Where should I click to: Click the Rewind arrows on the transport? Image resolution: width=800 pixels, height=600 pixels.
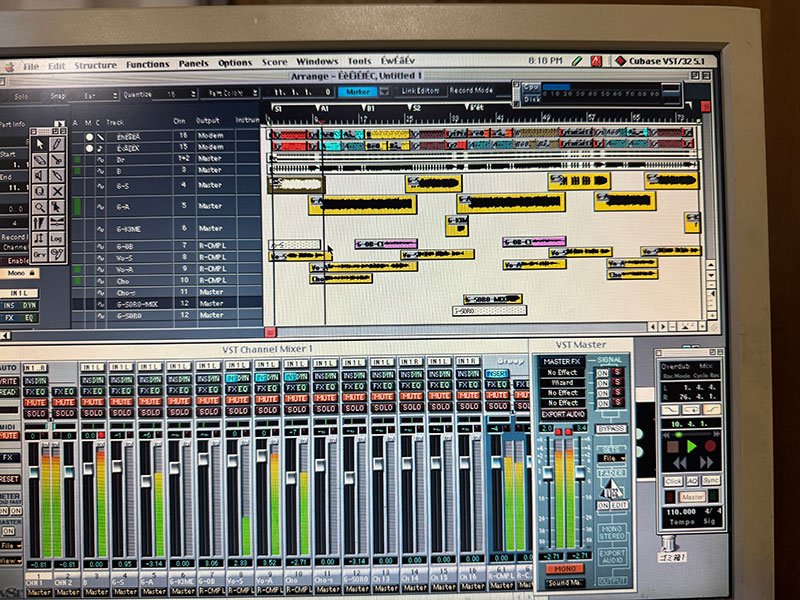click(679, 463)
